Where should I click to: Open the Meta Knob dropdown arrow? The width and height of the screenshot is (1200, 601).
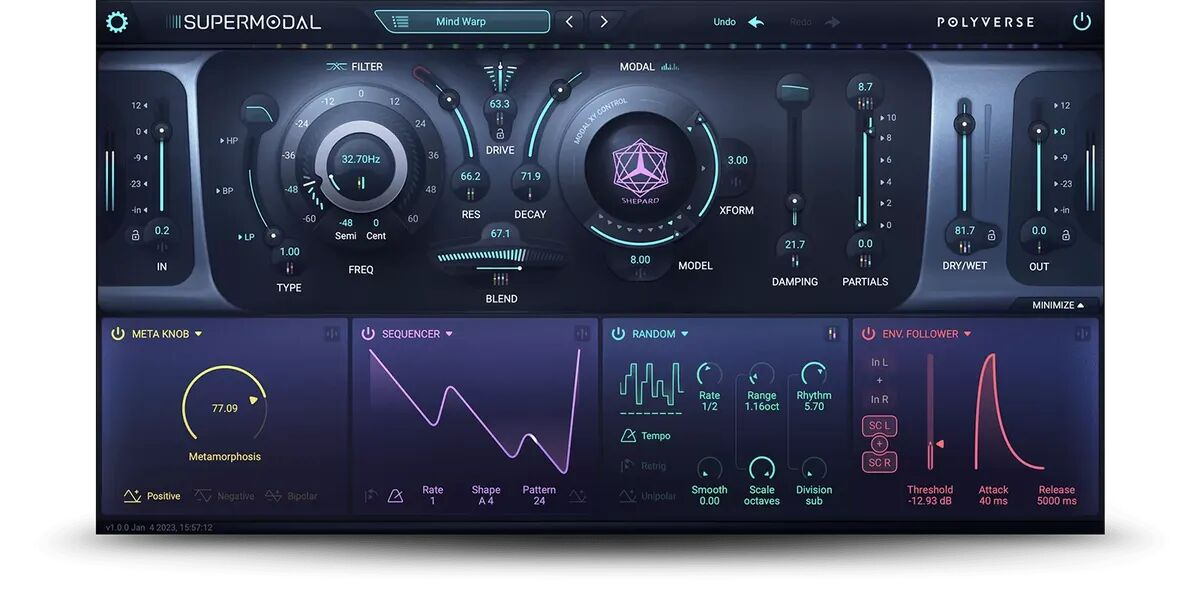(199, 334)
